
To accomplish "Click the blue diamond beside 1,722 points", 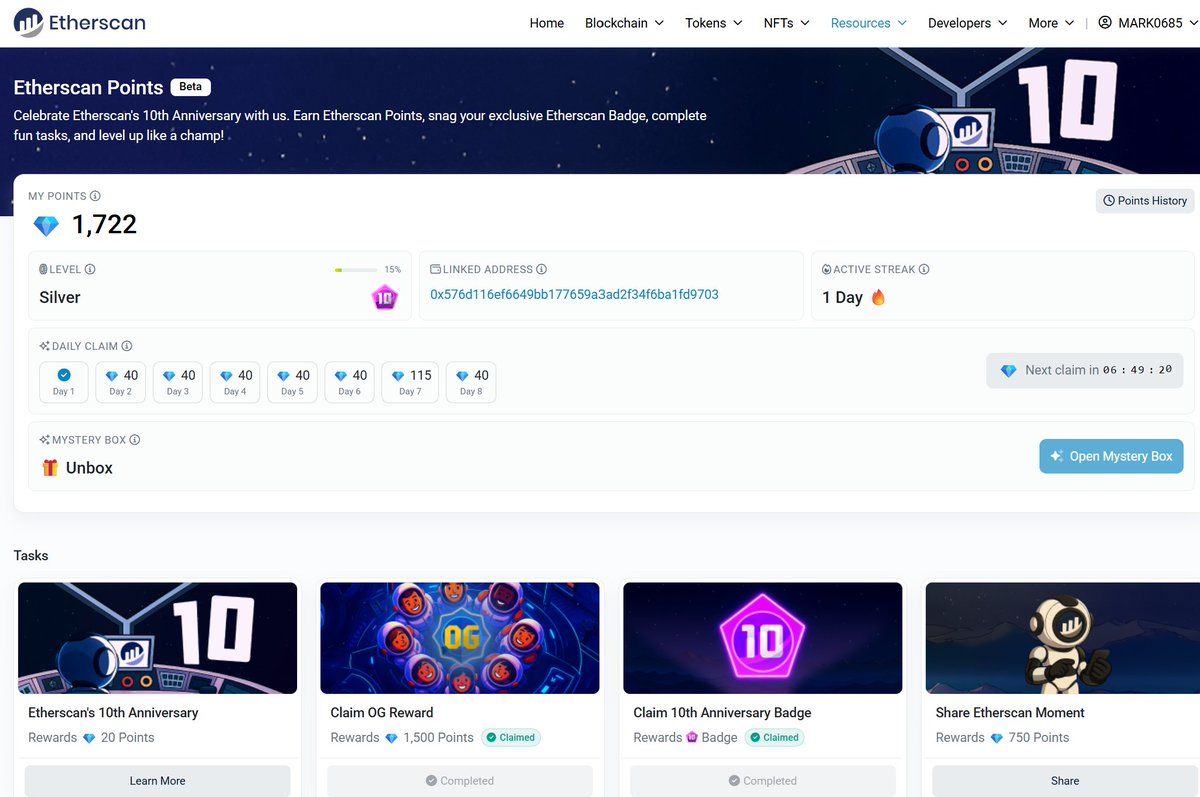I will [x=46, y=226].
